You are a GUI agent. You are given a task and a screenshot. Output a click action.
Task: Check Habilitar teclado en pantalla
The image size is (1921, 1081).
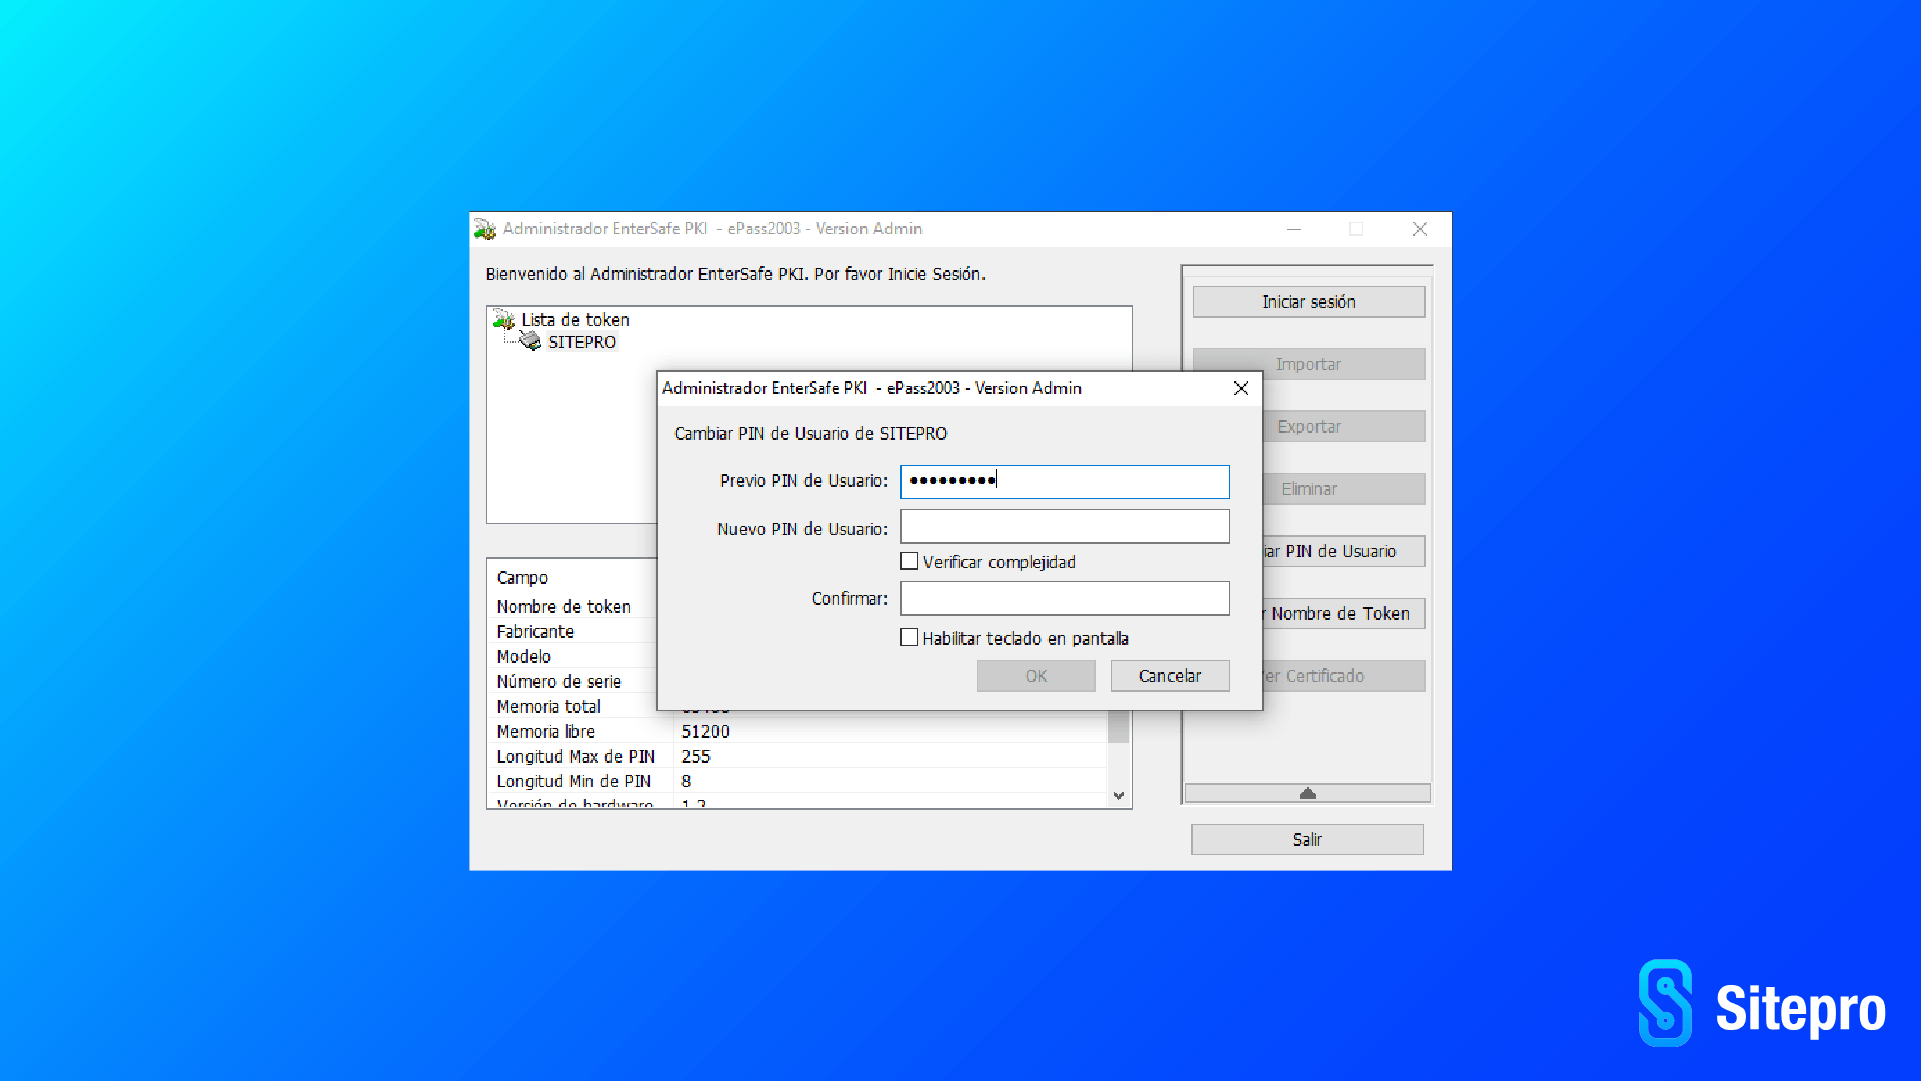tap(909, 638)
